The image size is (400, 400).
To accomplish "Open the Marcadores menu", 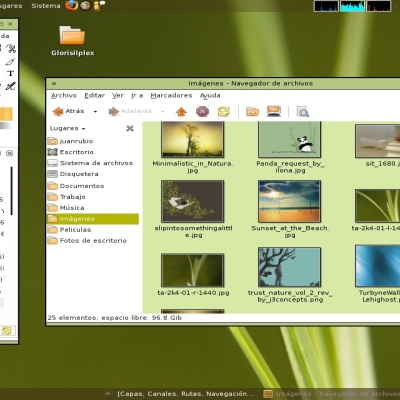I will click(171, 96).
